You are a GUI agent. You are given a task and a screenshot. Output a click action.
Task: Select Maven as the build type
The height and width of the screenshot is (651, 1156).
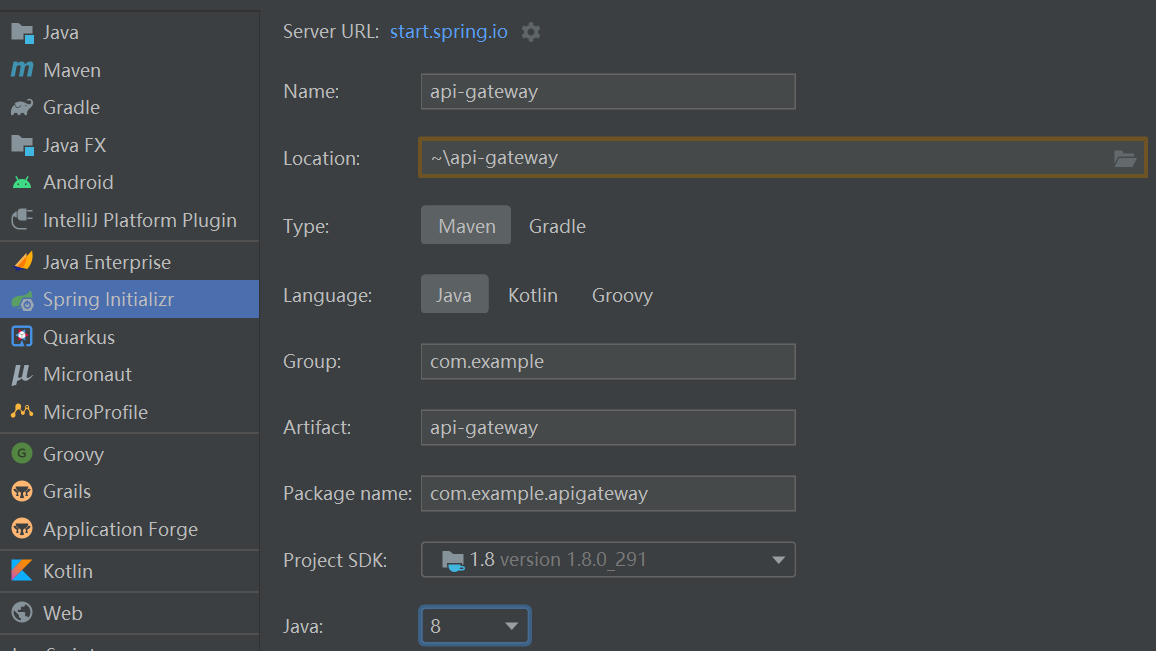coord(466,226)
